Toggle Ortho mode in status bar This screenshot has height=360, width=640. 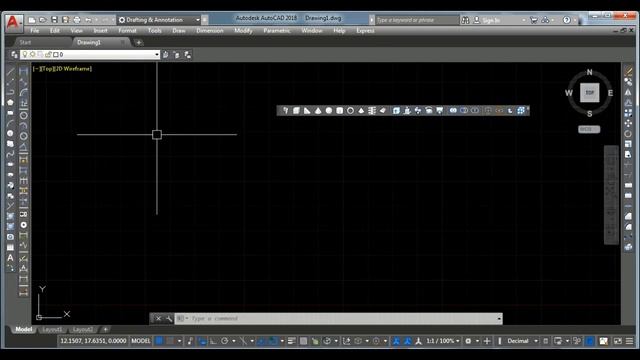pos(213,341)
